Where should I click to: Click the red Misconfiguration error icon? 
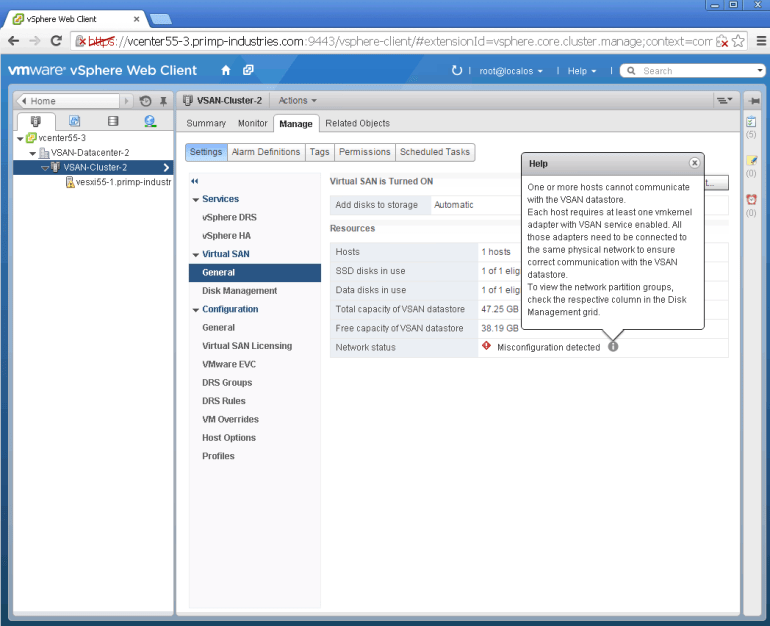click(x=486, y=346)
